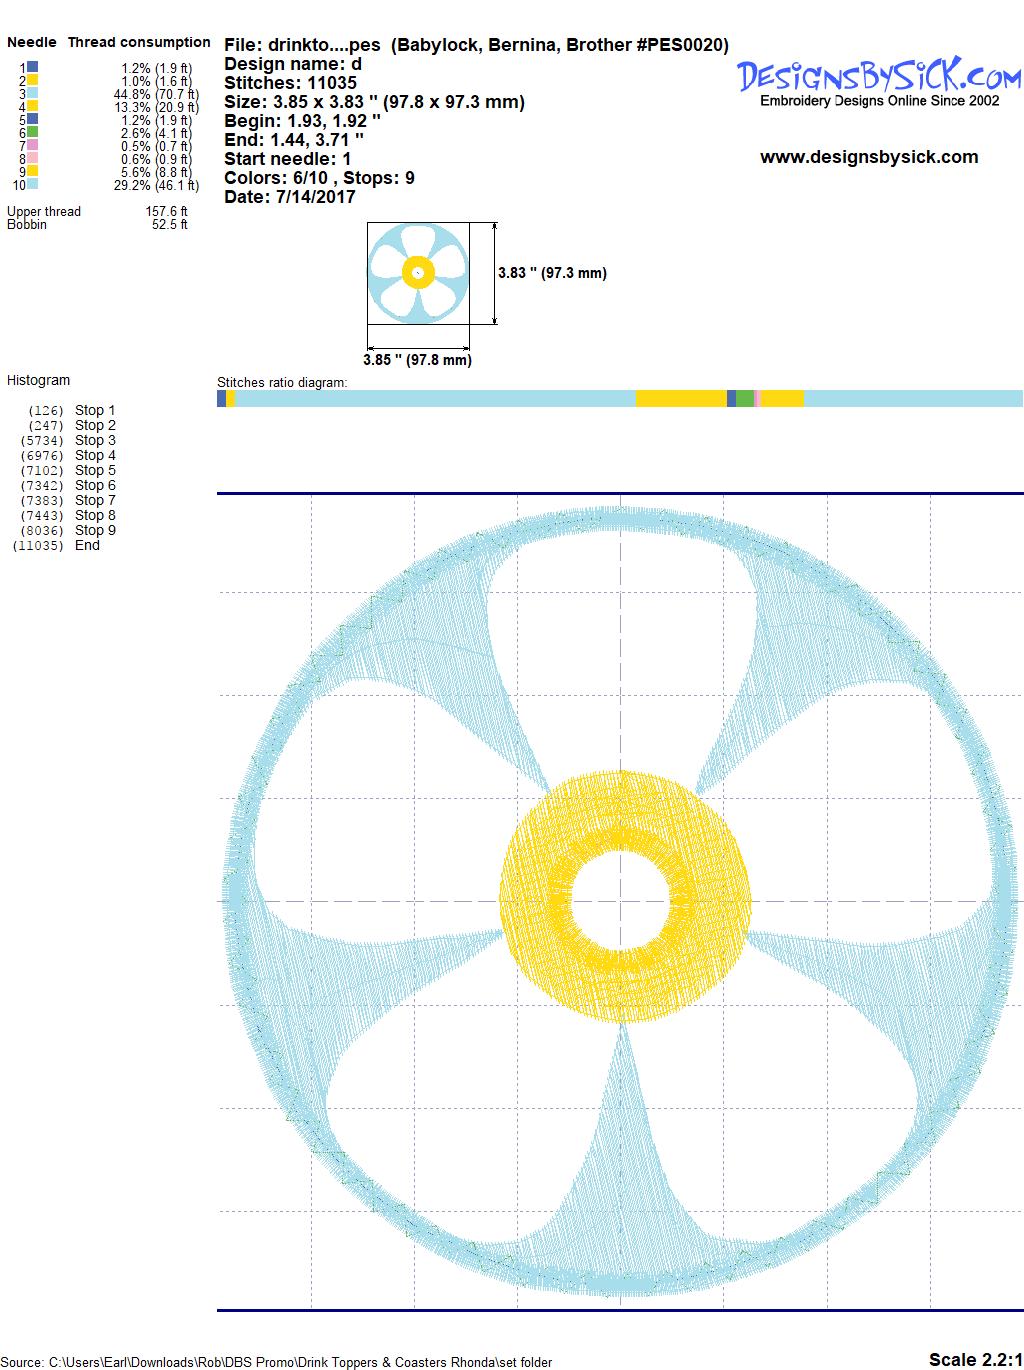Image resolution: width=1024 pixels, height=1370 pixels.
Task: Click the DesignsBySick.com logo
Action: click(879, 76)
